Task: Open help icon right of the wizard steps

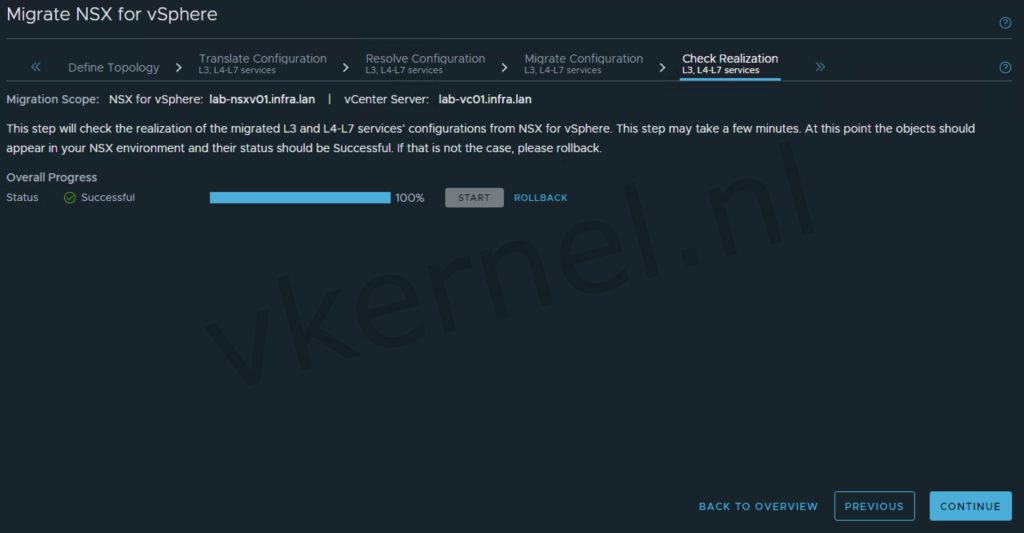Action: 1005,68
